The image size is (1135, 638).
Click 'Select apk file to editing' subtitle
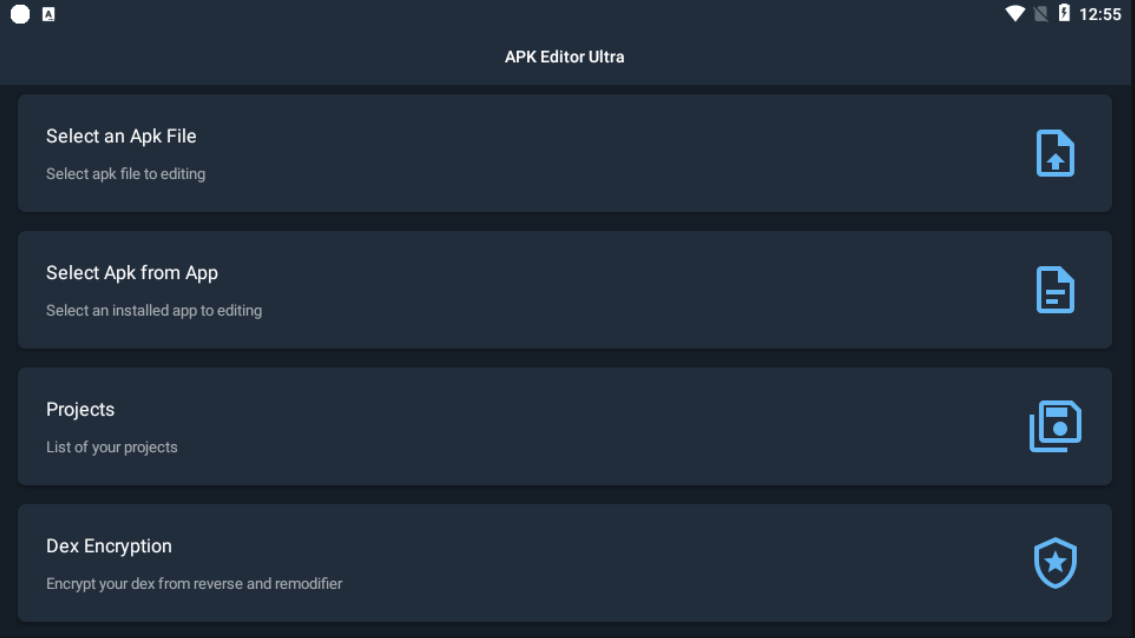(125, 174)
